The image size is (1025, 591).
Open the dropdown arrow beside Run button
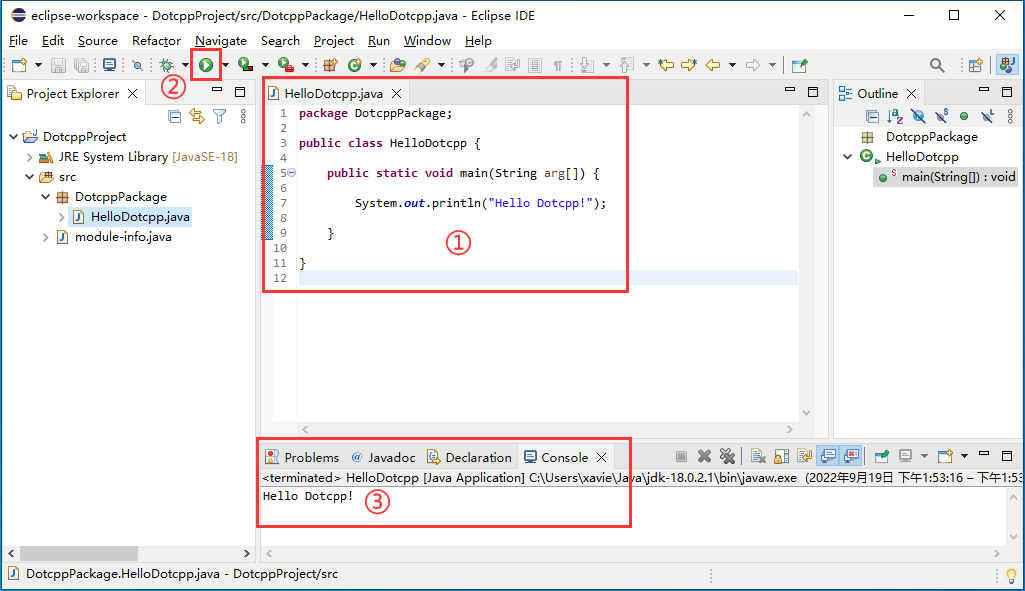(x=225, y=65)
